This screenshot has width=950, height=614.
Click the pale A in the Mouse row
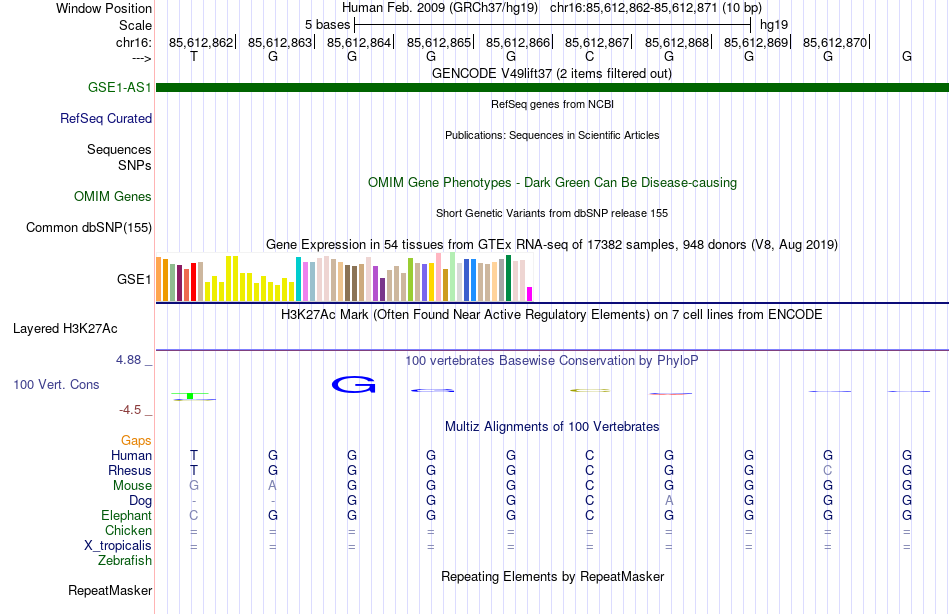point(273,486)
